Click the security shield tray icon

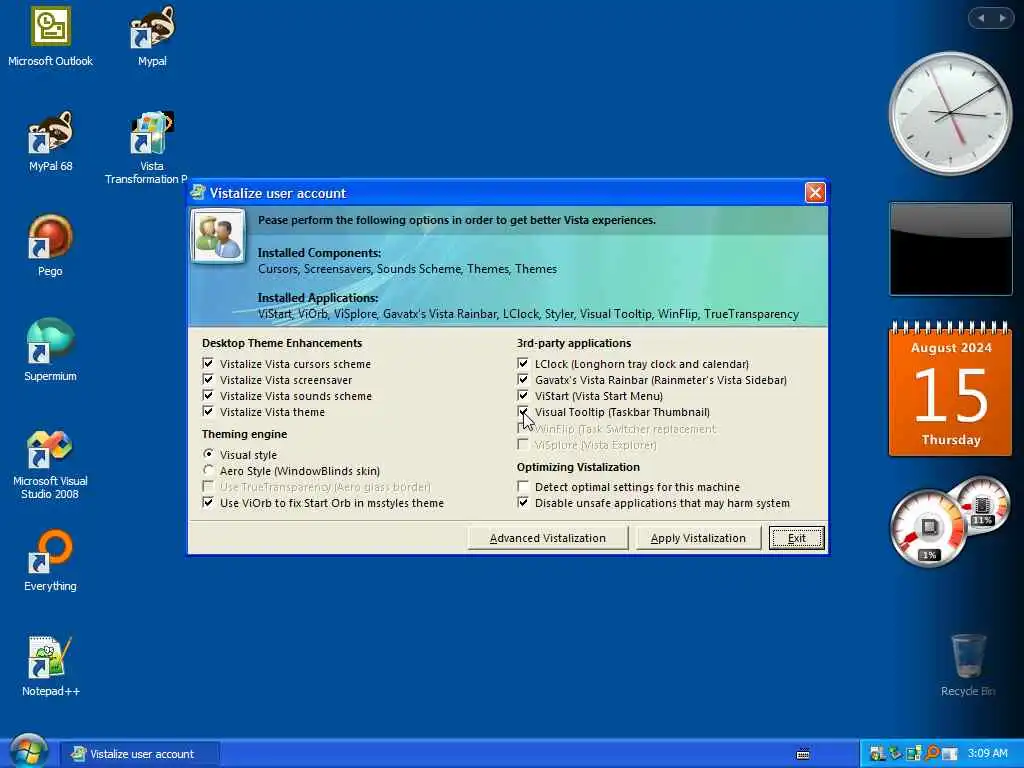(x=877, y=754)
